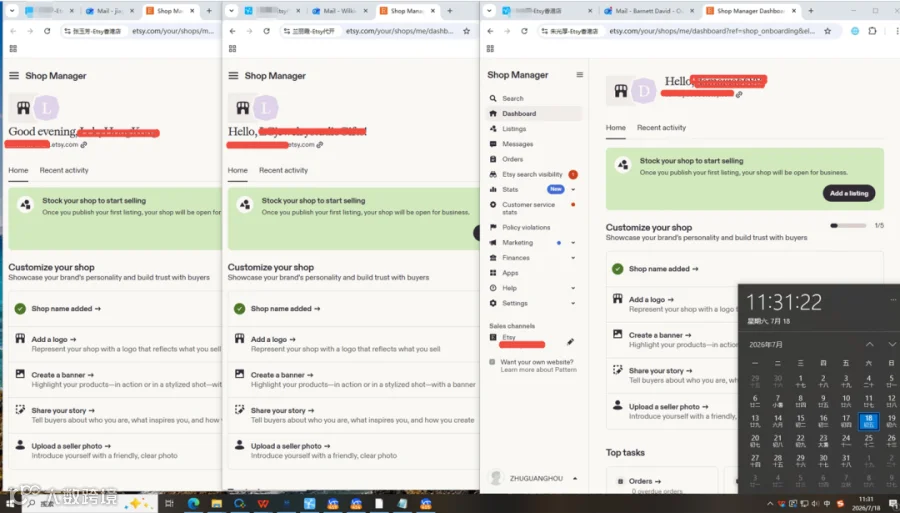Switch to Mail - jia tab in left window
The image size is (900, 513).
108,11
